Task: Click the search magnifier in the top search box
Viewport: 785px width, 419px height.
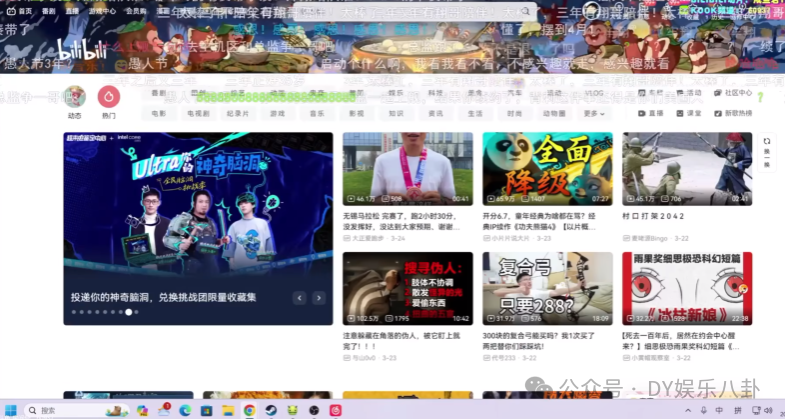Action: pos(525,11)
